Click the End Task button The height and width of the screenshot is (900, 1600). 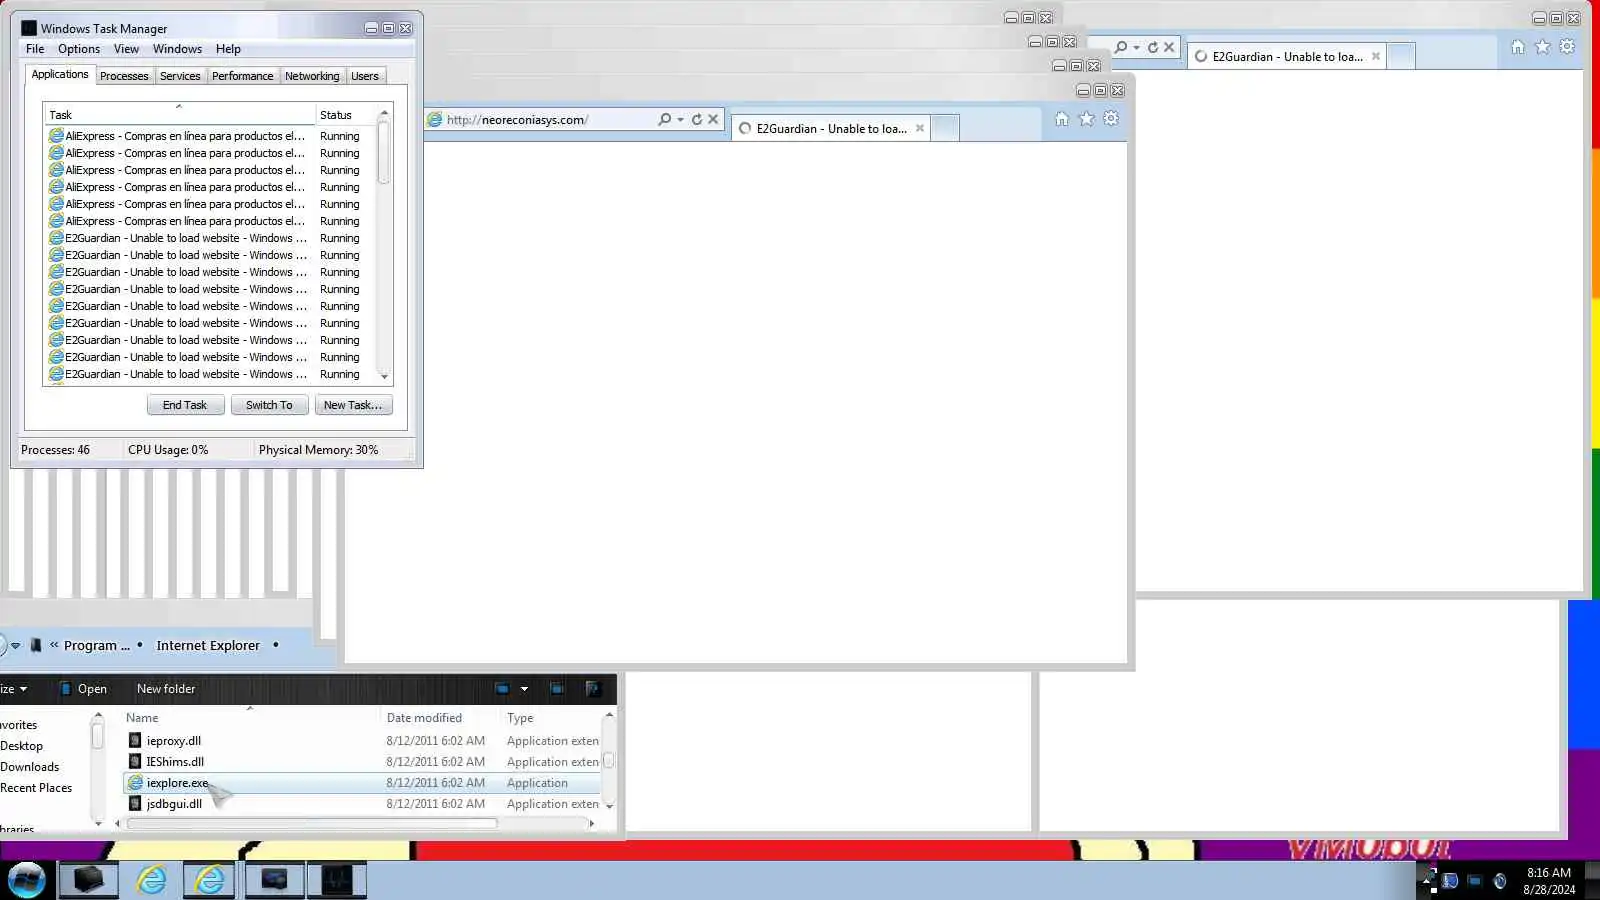[x=185, y=405]
